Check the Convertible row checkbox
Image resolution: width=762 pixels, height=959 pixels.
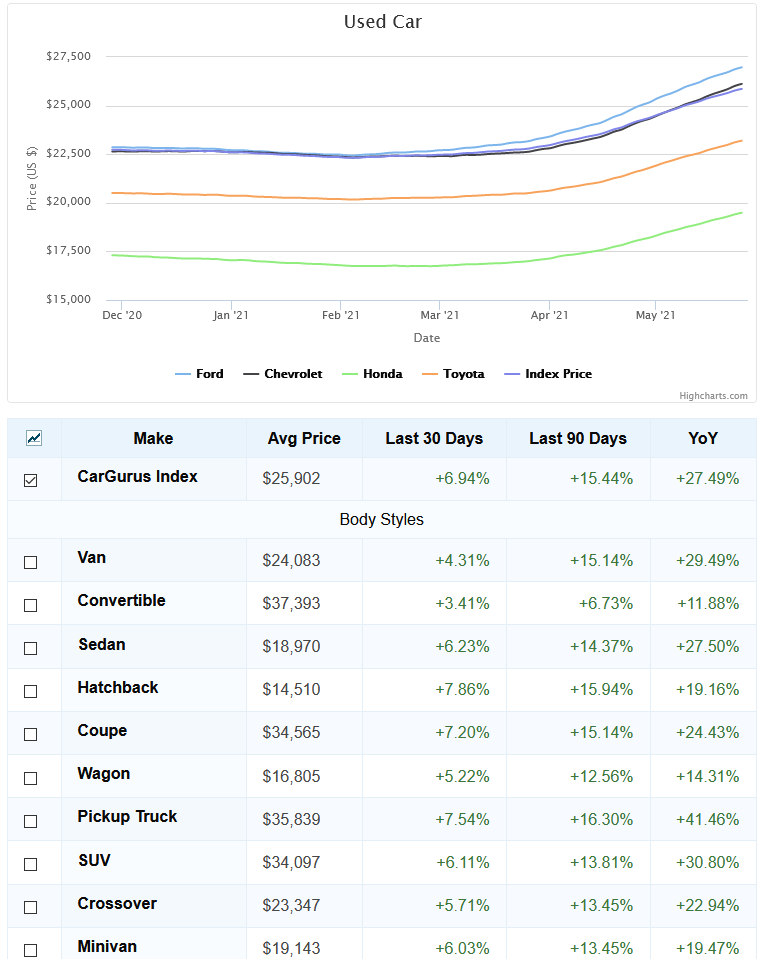[x=31, y=605]
